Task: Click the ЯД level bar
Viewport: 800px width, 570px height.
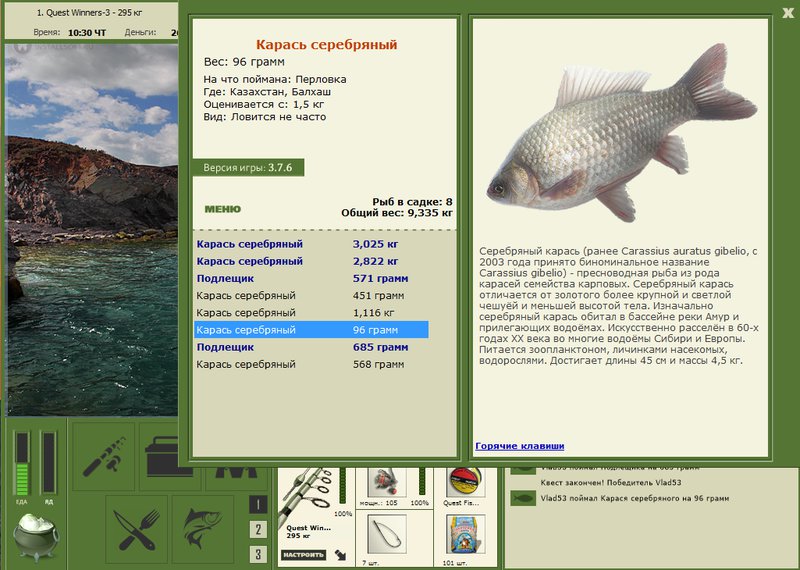Action: pos(48,463)
